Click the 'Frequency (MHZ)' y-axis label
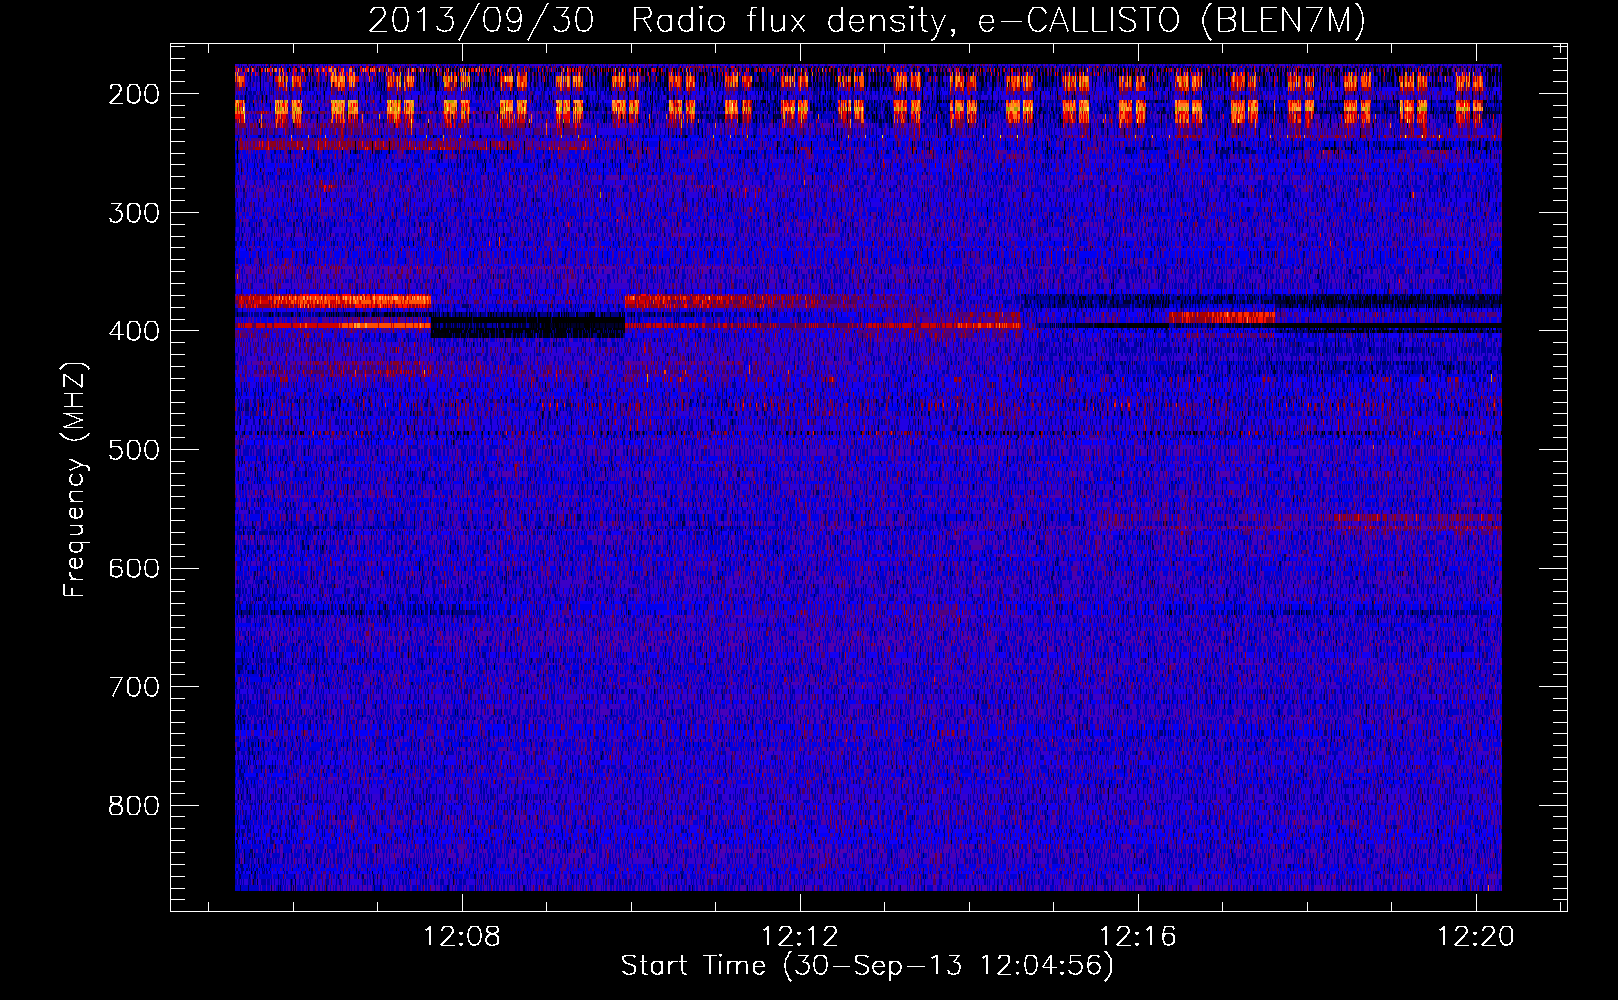The image size is (1618, 1000). coord(75,479)
